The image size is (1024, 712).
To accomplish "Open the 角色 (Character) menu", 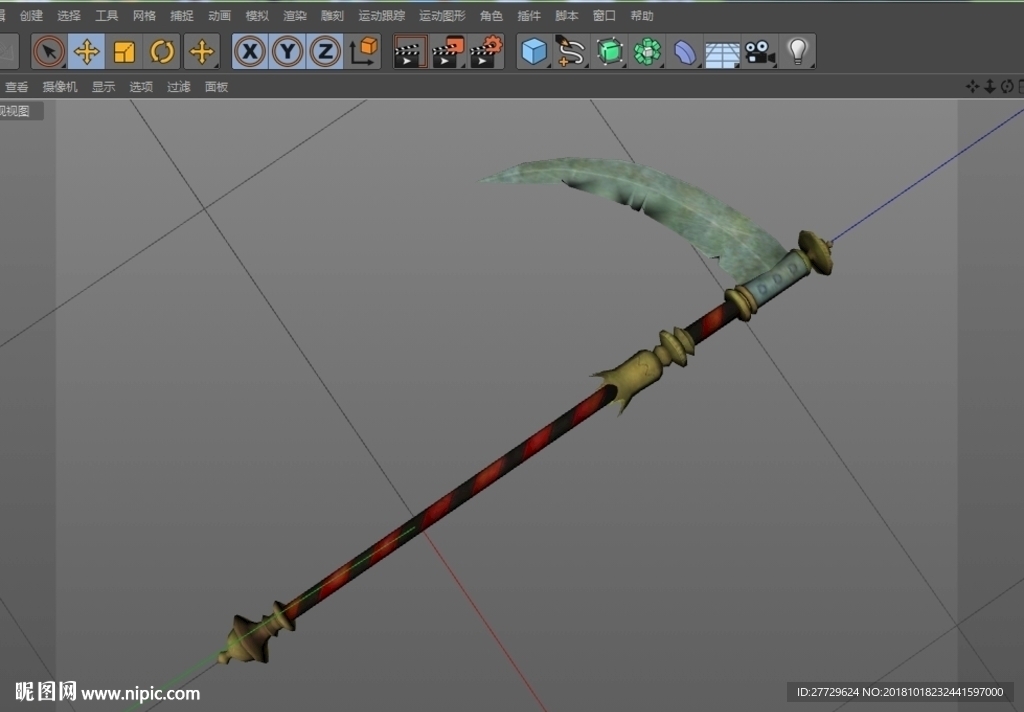I will 491,16.
